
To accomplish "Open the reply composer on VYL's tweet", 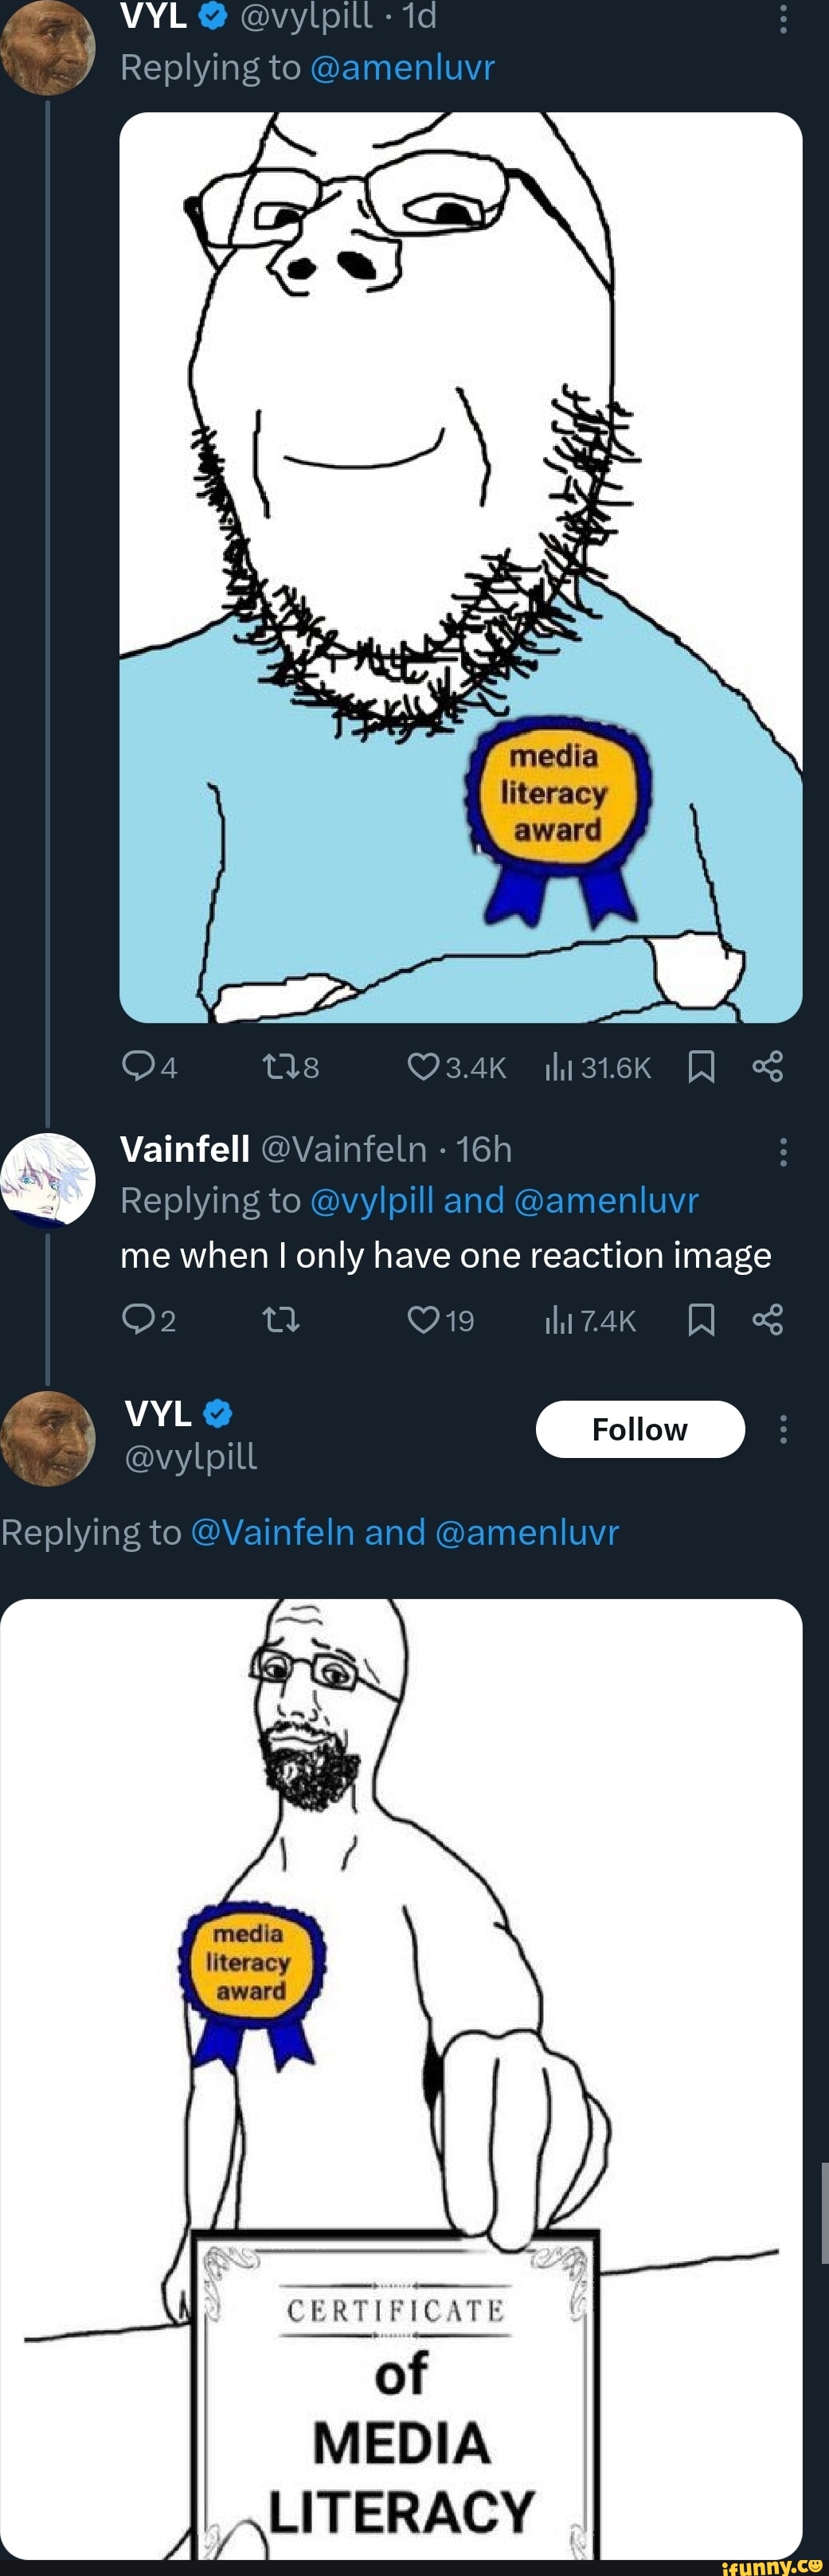I will (140, 1066).
